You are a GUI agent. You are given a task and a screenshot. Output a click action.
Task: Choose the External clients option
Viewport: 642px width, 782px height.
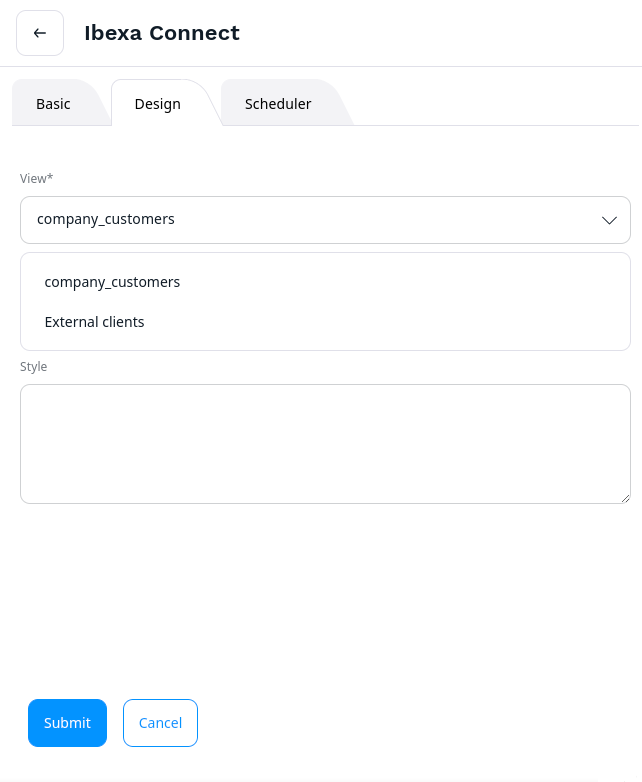[x=95, y=322]
